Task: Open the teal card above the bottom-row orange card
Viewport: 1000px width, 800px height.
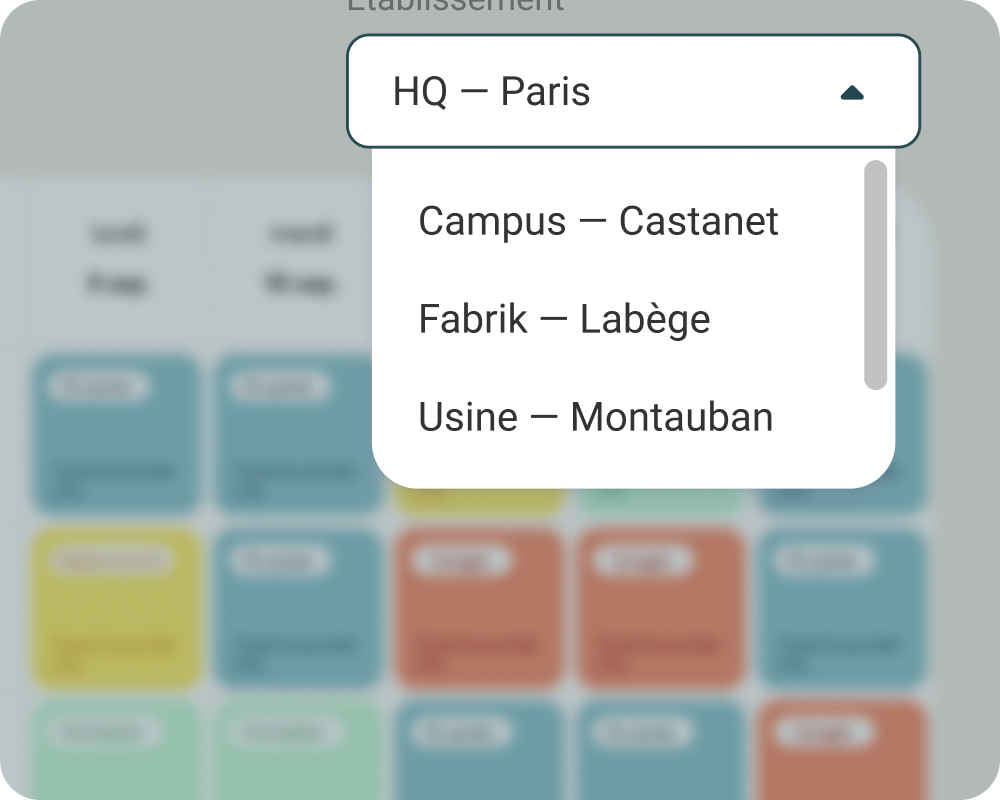Action: 842,608
